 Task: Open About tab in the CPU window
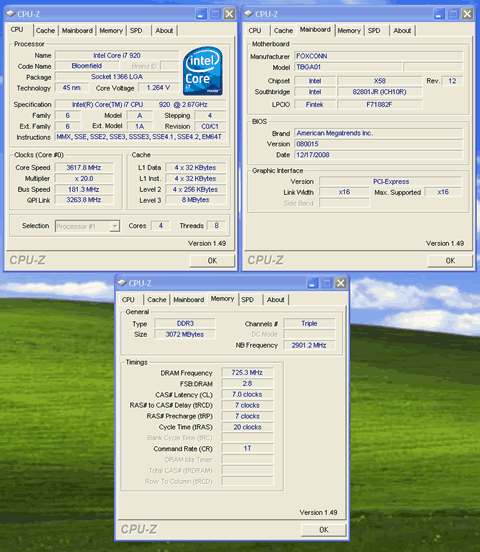coord(164,31)
